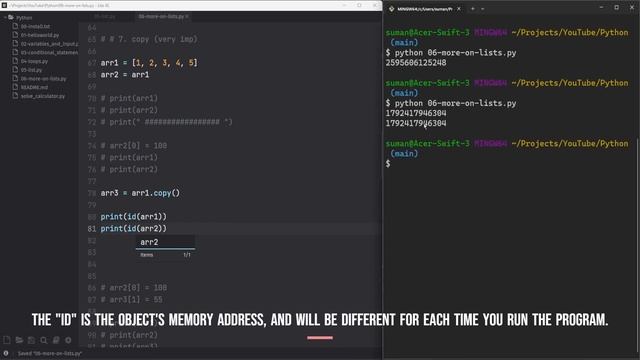Click line number 81 in the gutter
Viewport: 640px width, 360px height.
[92, 229]
